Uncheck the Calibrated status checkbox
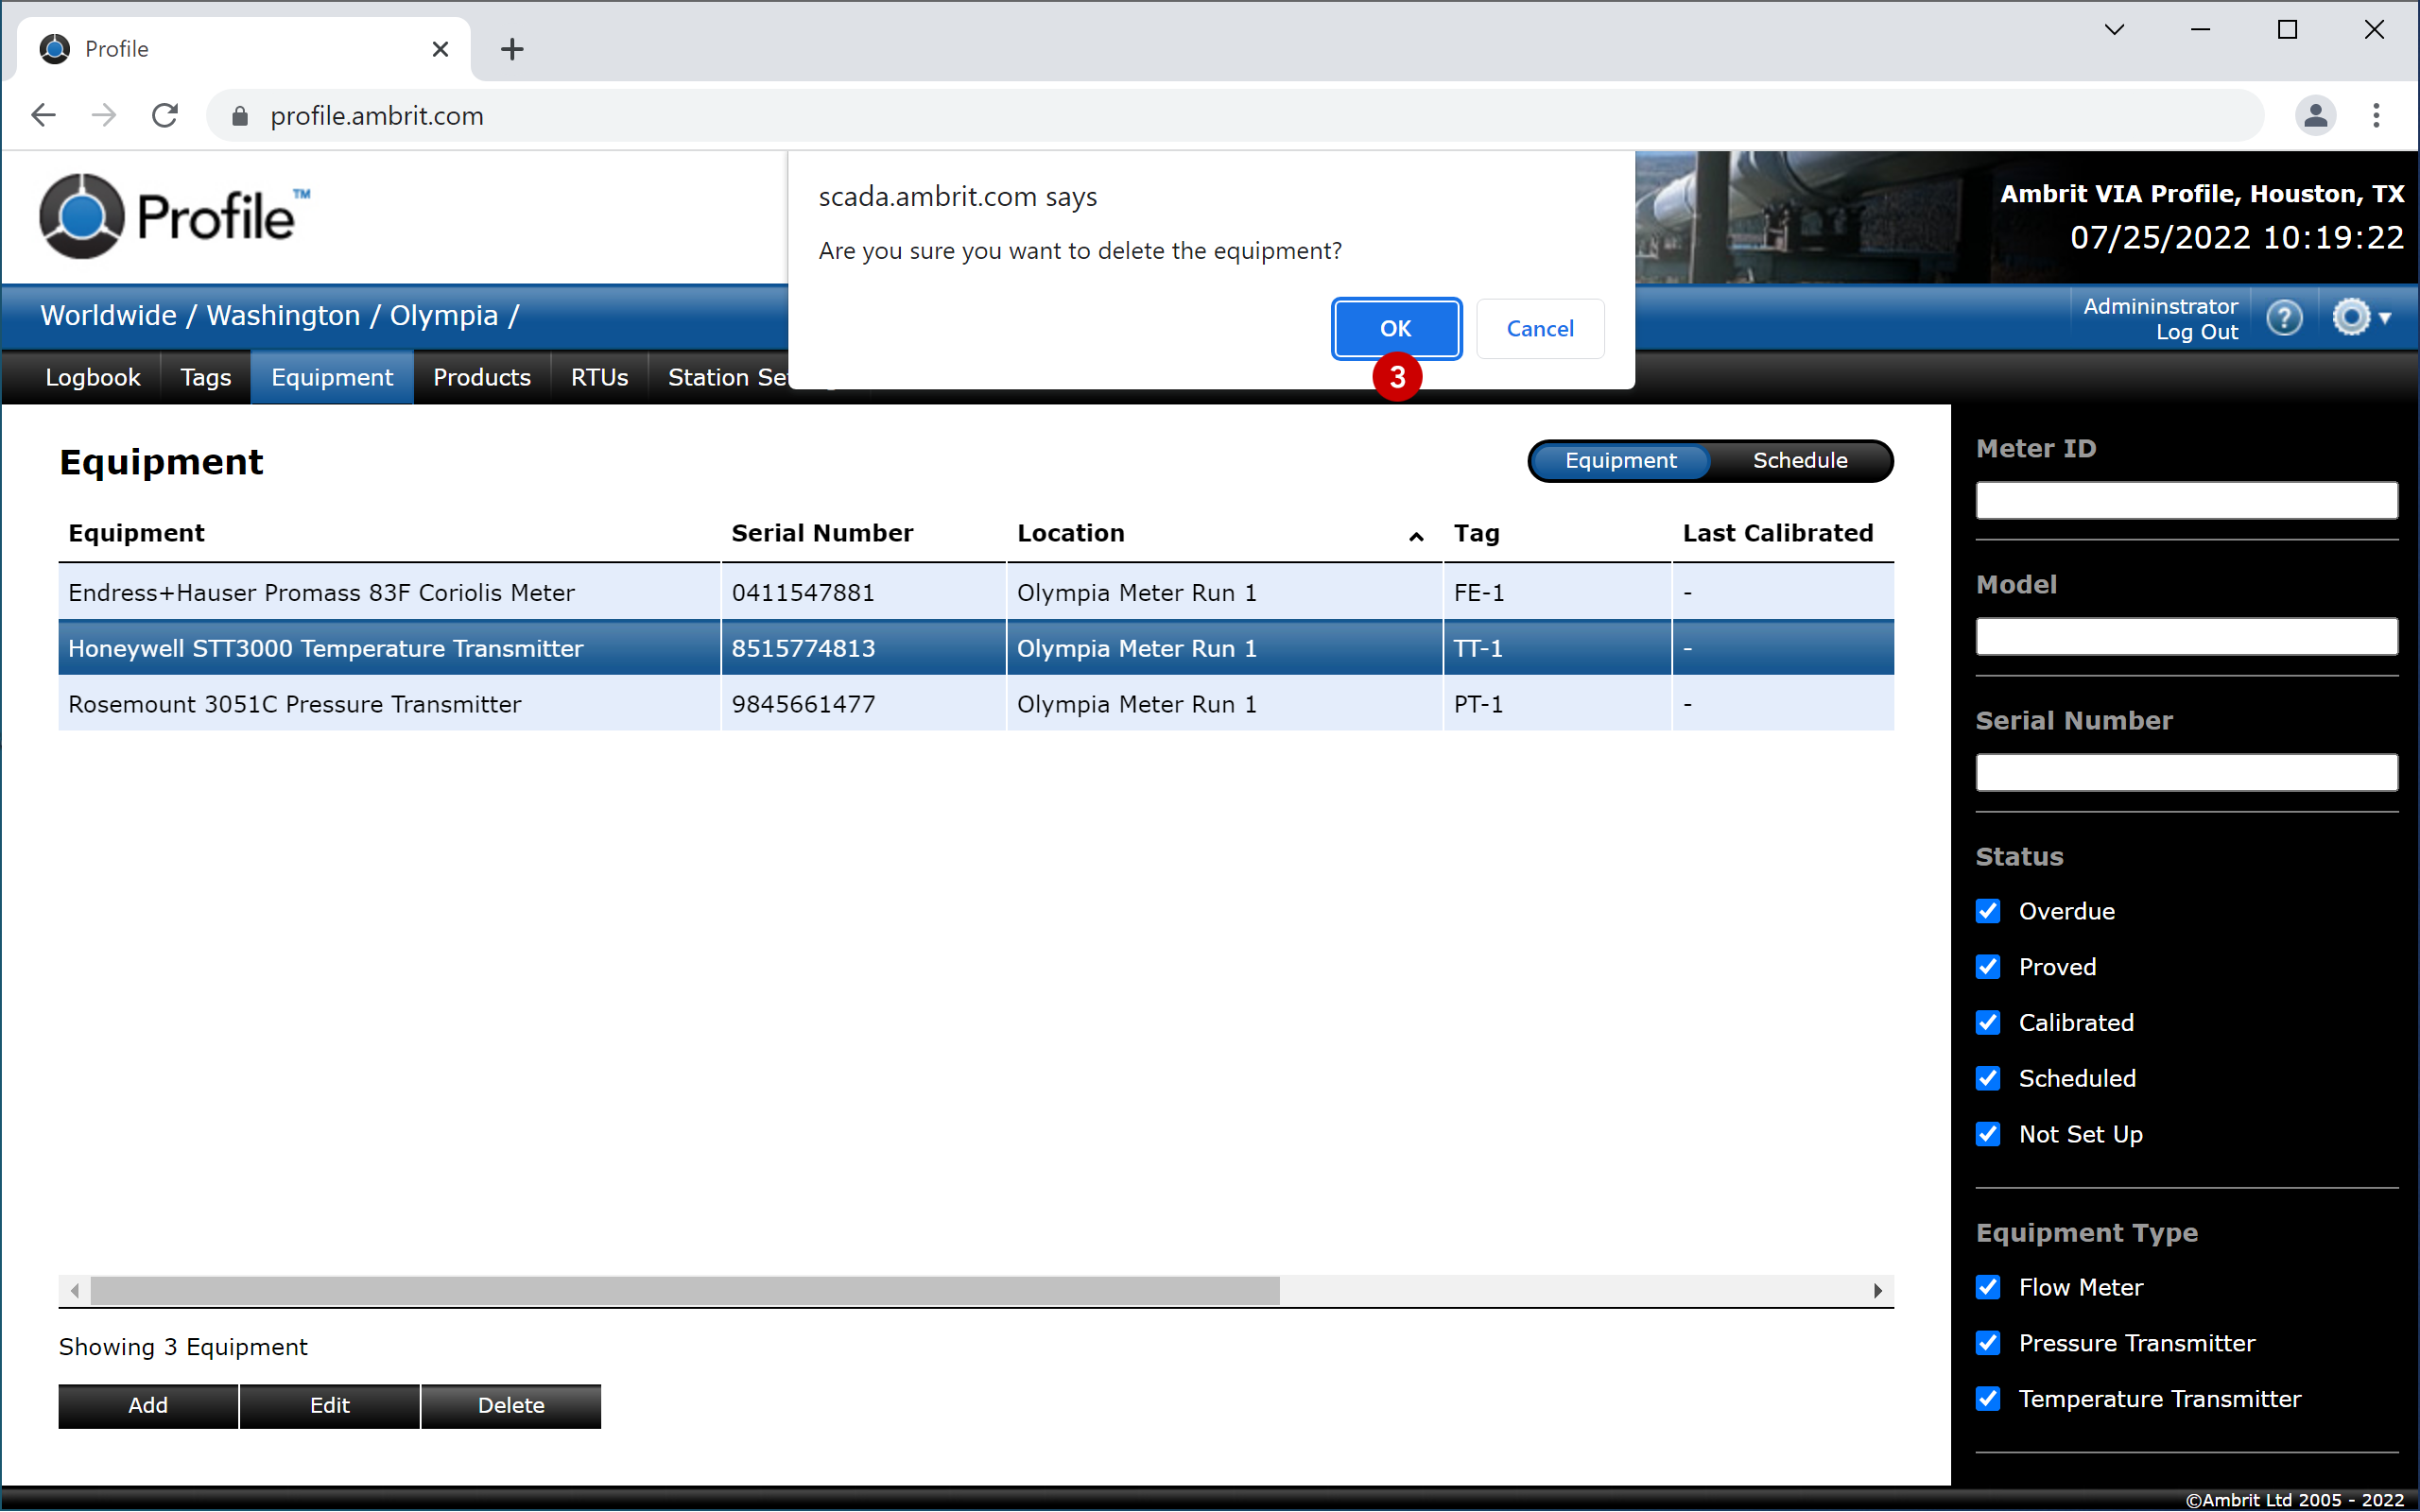 point(1988,1023)
